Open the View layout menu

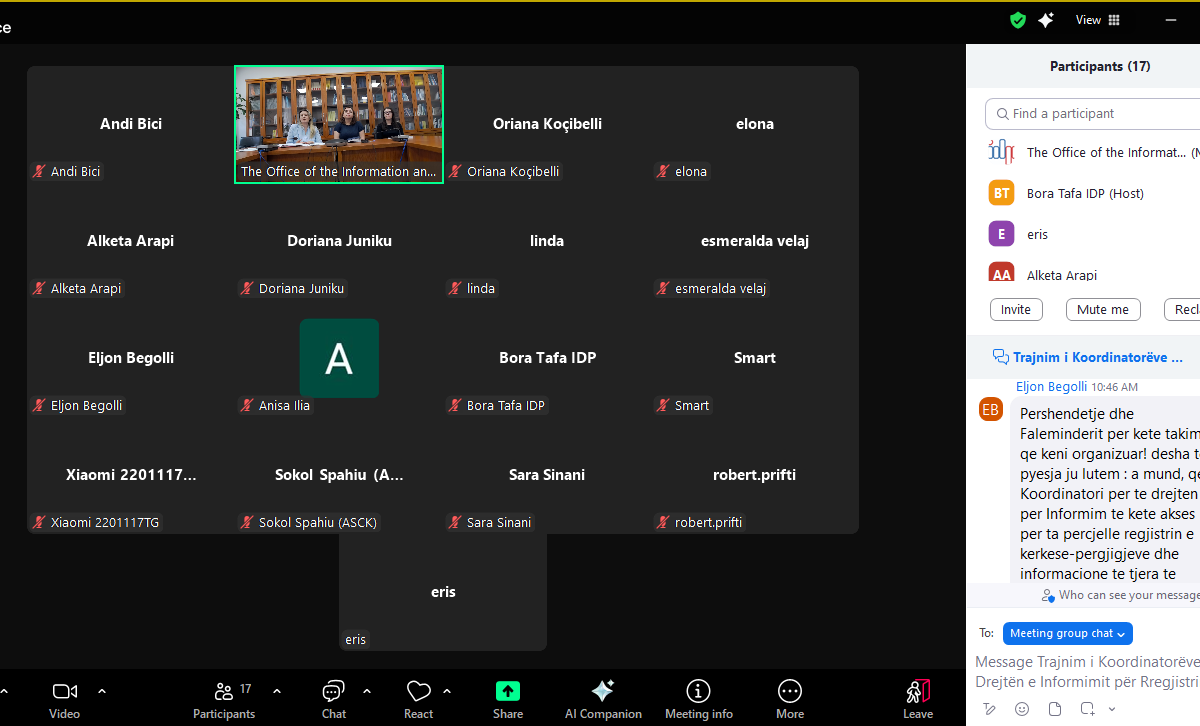[1097, 20]
